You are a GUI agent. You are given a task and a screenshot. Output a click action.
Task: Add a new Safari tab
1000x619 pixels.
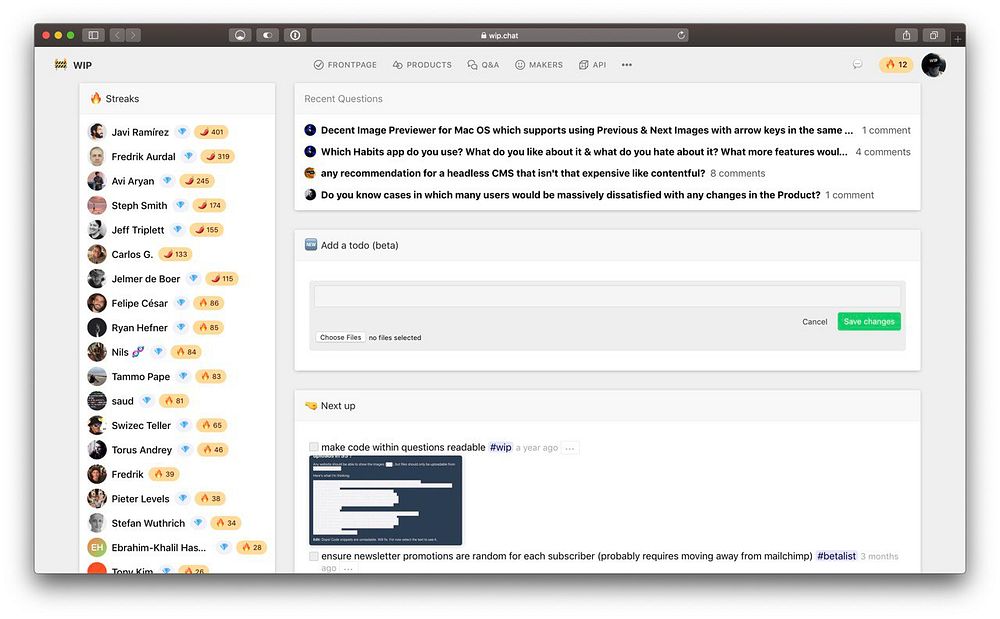(958, 39)
